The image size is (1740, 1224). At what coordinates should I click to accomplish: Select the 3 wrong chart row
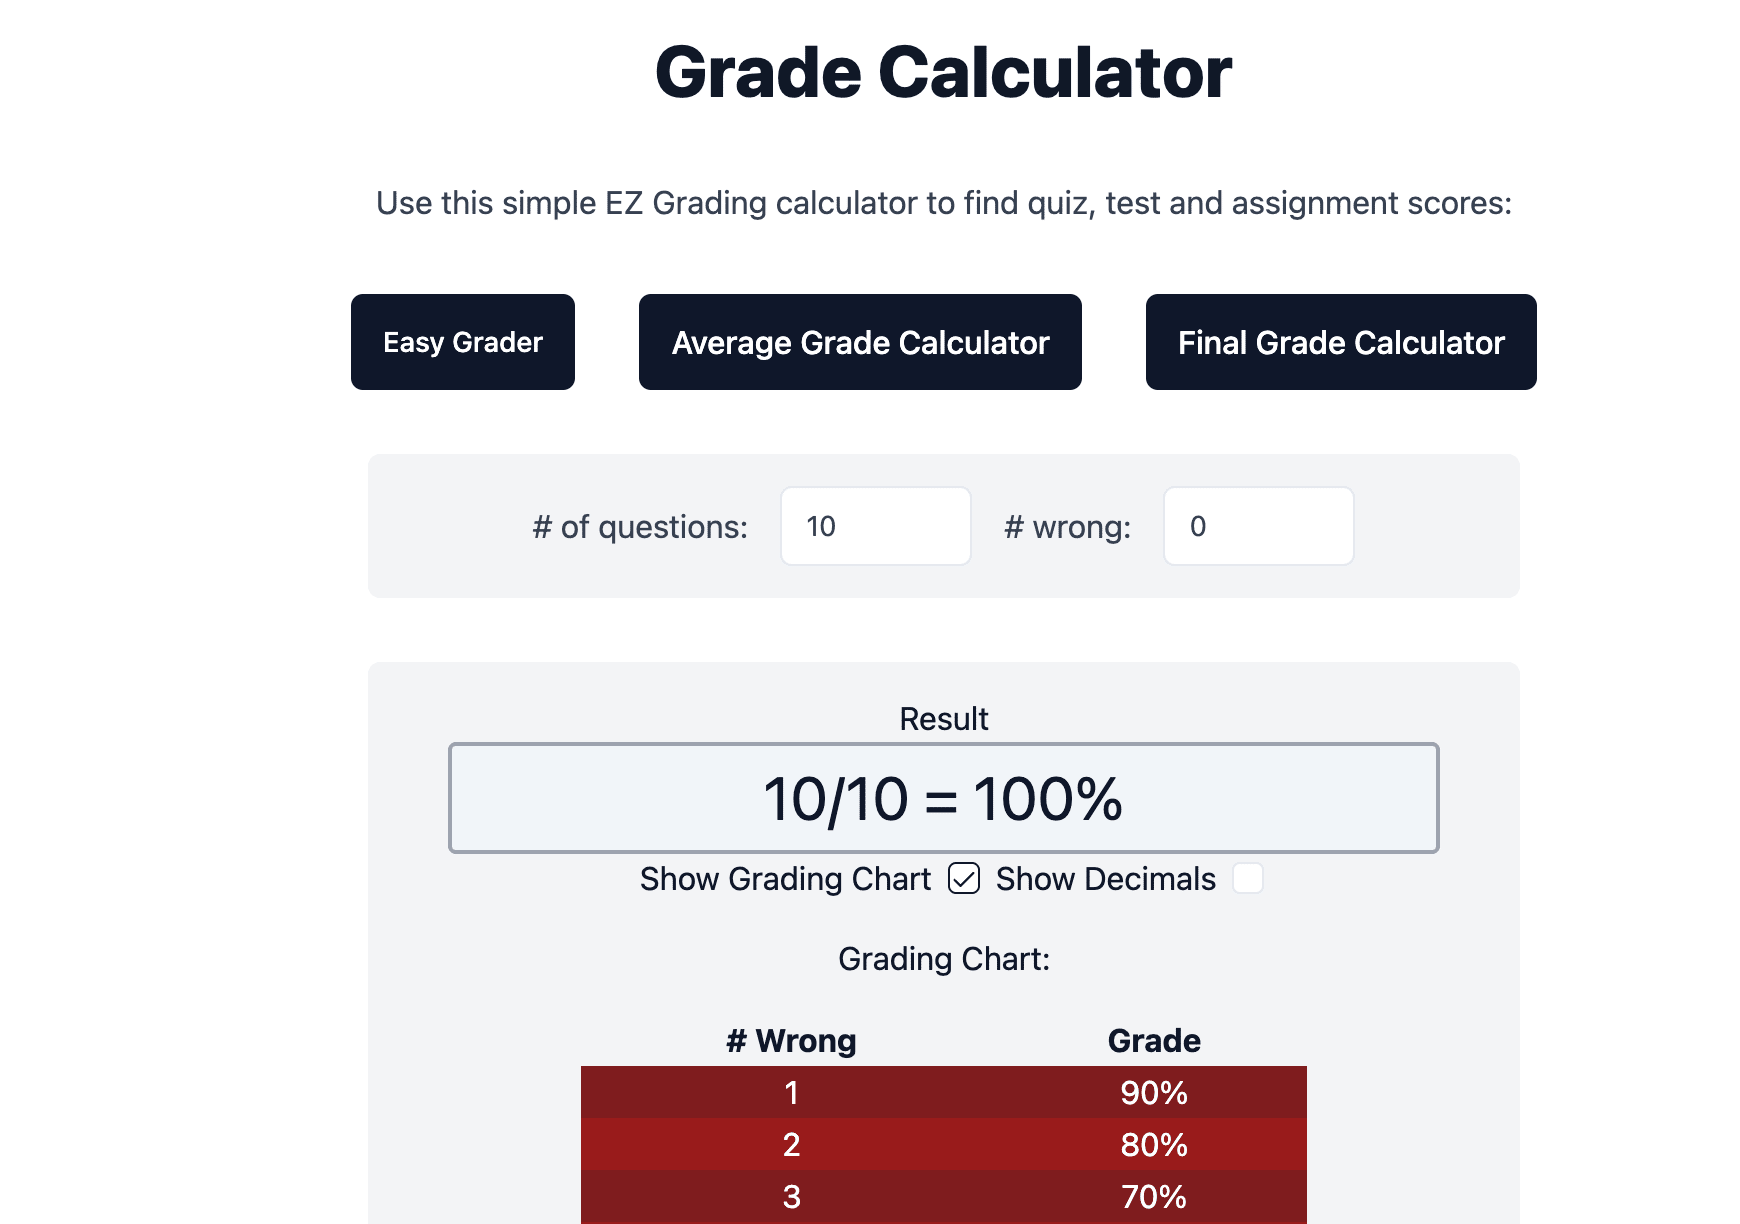[x=944, y=1196]
